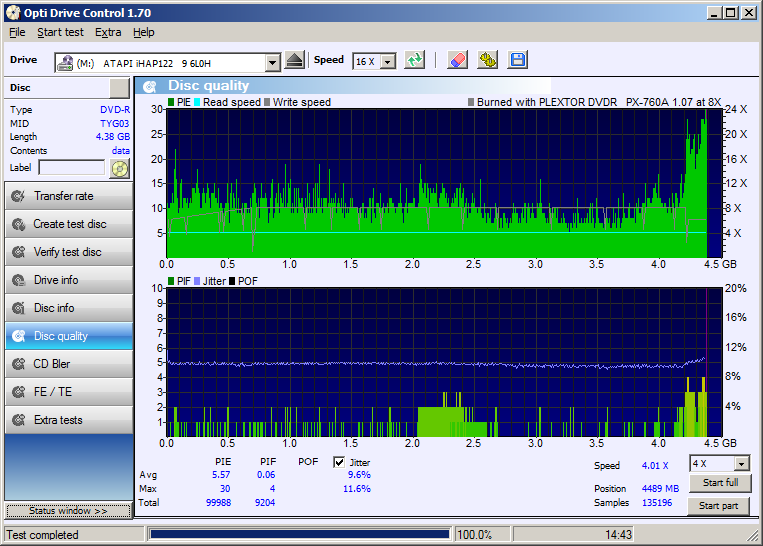The height and width of the screenshot is (546, 763).
Task: Click the Test completed status text
Action: tap(42, 535)
